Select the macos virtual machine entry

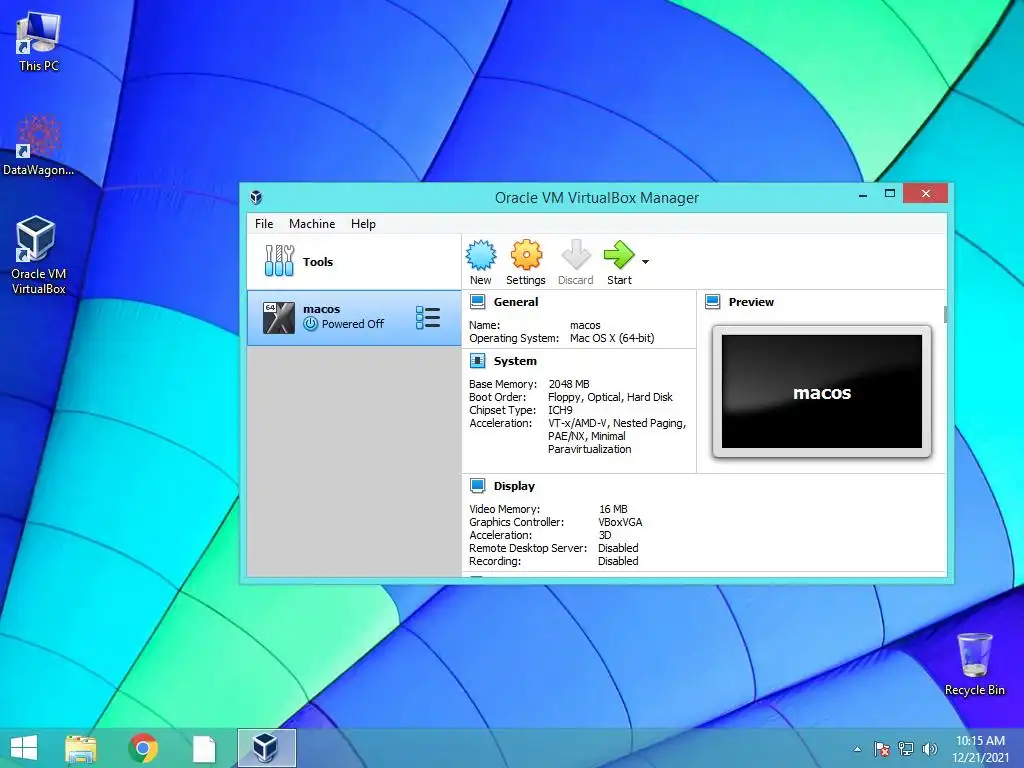[354, 317]
